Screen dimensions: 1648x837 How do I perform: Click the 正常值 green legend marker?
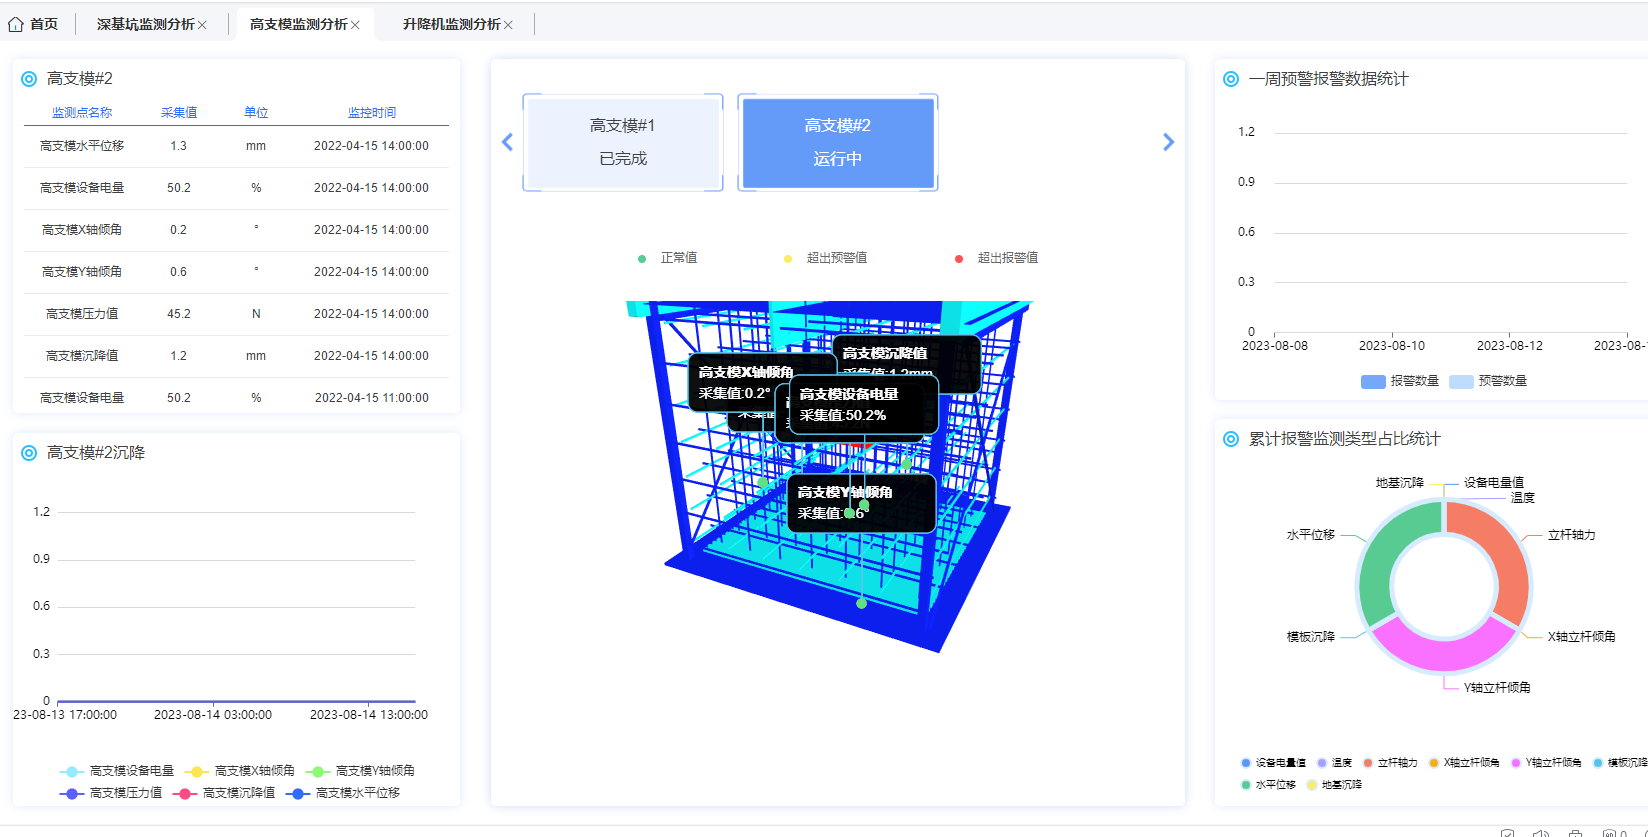click(x=642, y=259)
